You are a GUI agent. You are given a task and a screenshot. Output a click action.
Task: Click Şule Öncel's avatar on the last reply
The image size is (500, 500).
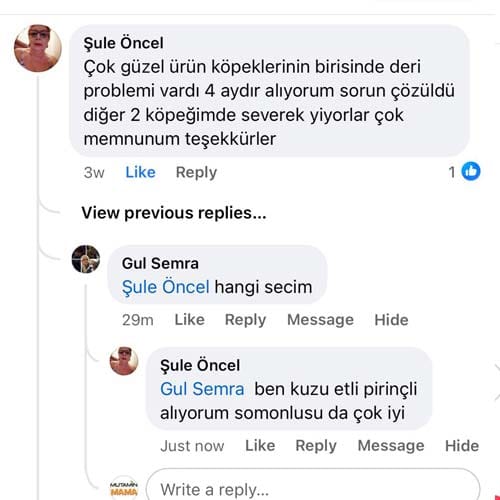click(124, 361)
